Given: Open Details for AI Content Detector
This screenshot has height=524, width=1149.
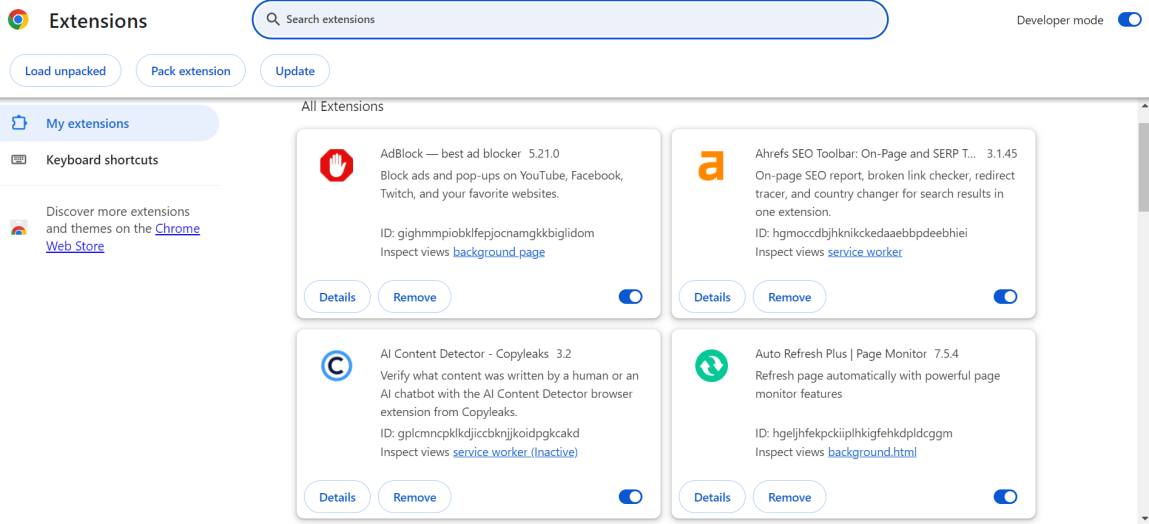Looking at the screenshot, I should click(x=337, y=497).
